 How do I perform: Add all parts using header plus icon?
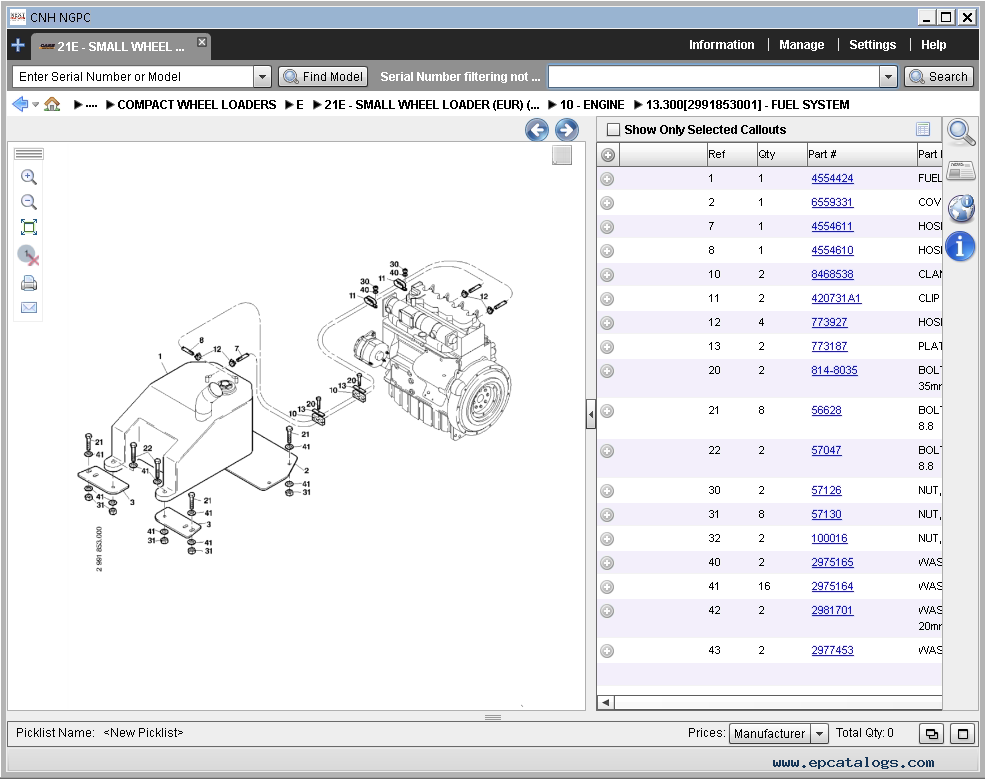(x=607, y=155)
